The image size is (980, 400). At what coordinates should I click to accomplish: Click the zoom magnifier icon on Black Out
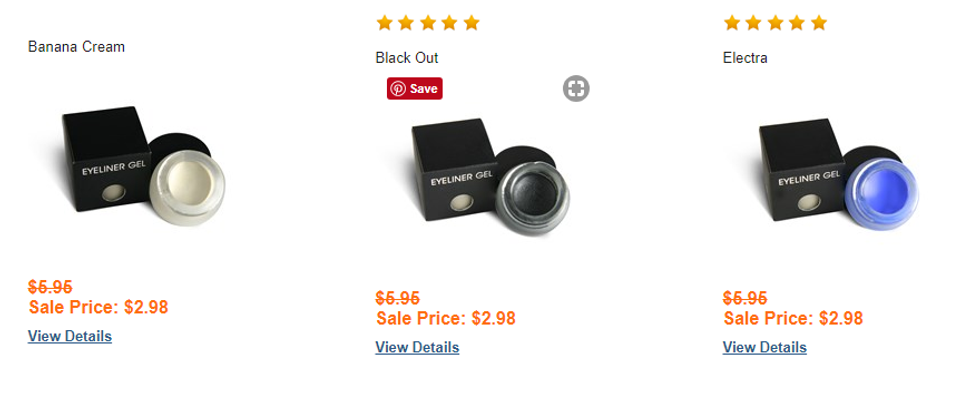tap(576, 88)
